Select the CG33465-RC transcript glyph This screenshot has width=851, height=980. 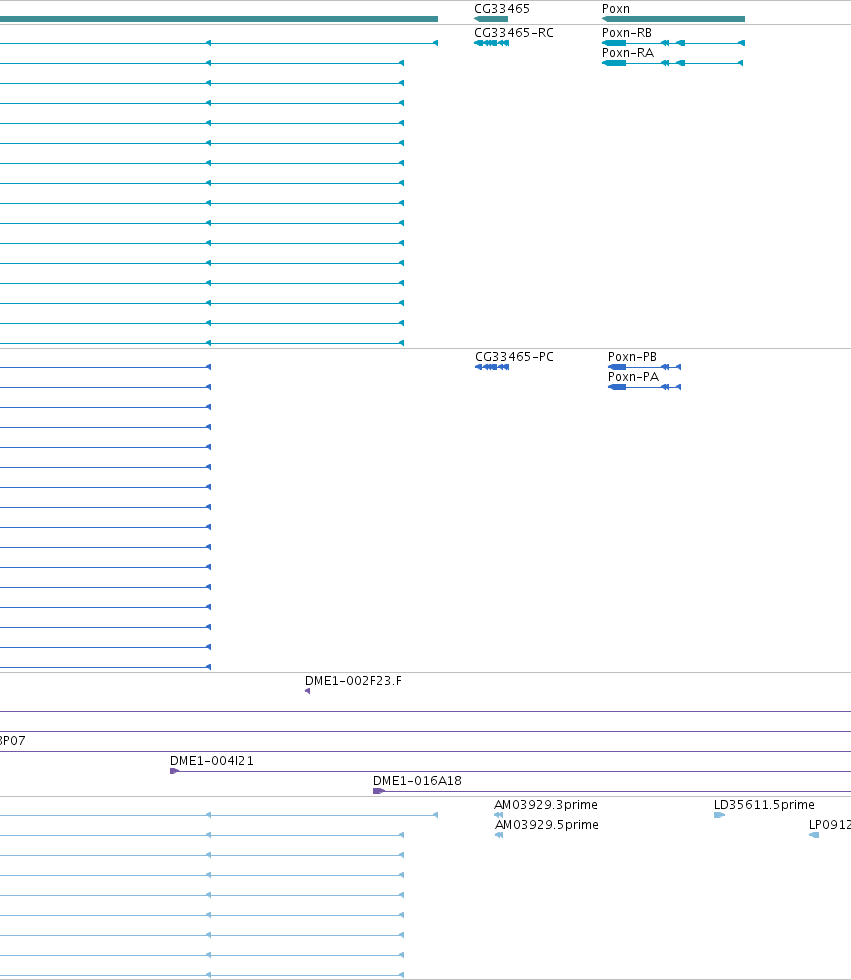tap(492, 43)
